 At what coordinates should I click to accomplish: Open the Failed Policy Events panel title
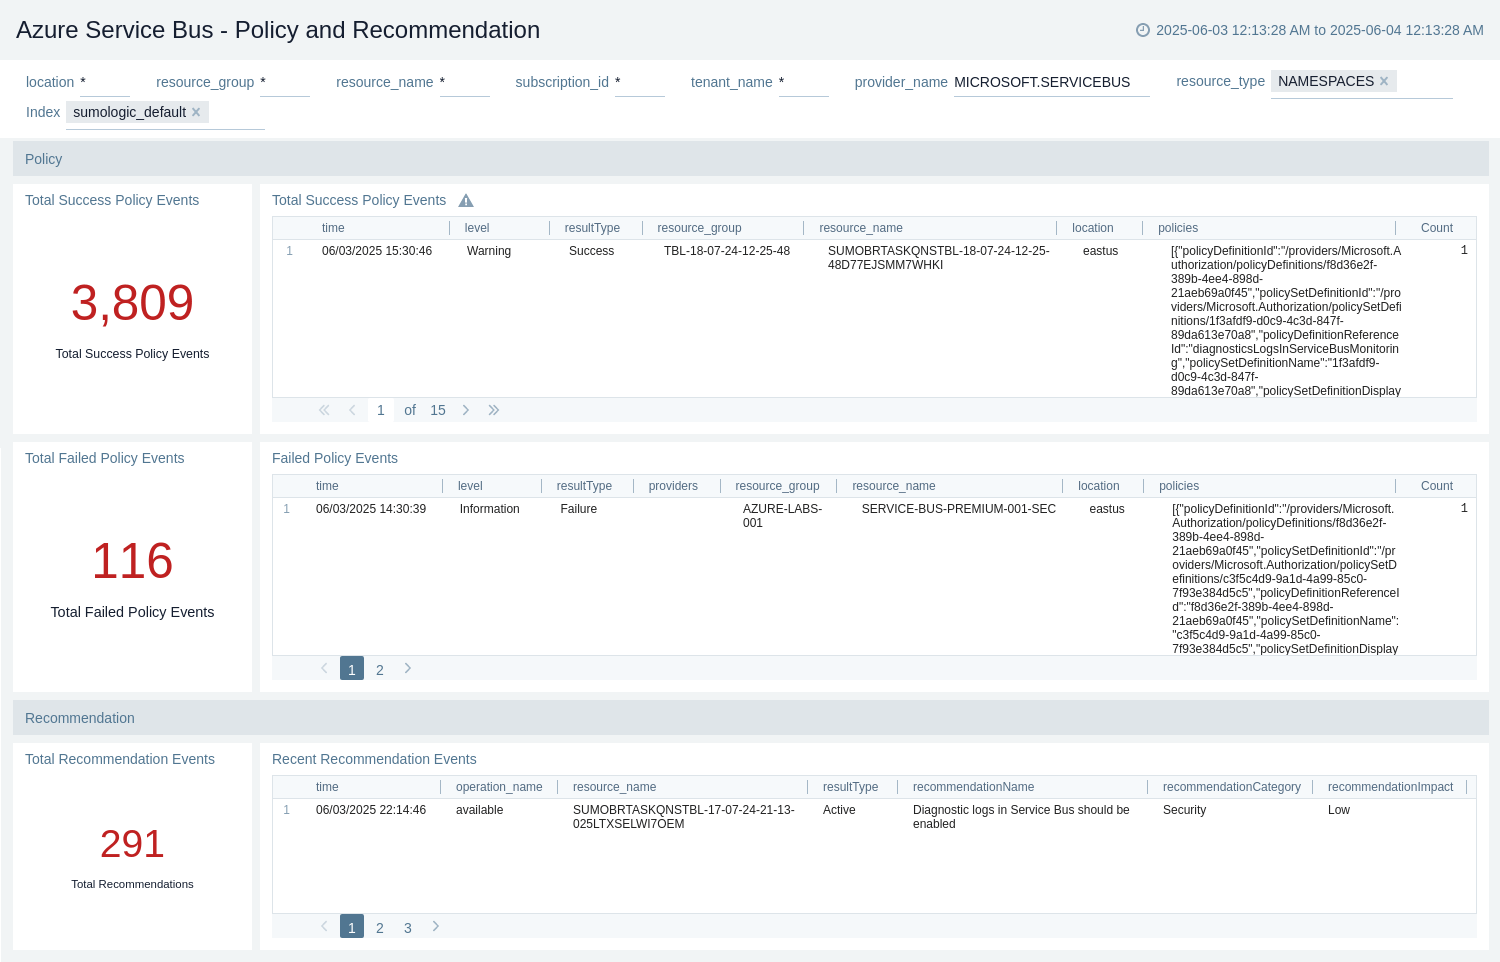(x=335, y=458)
